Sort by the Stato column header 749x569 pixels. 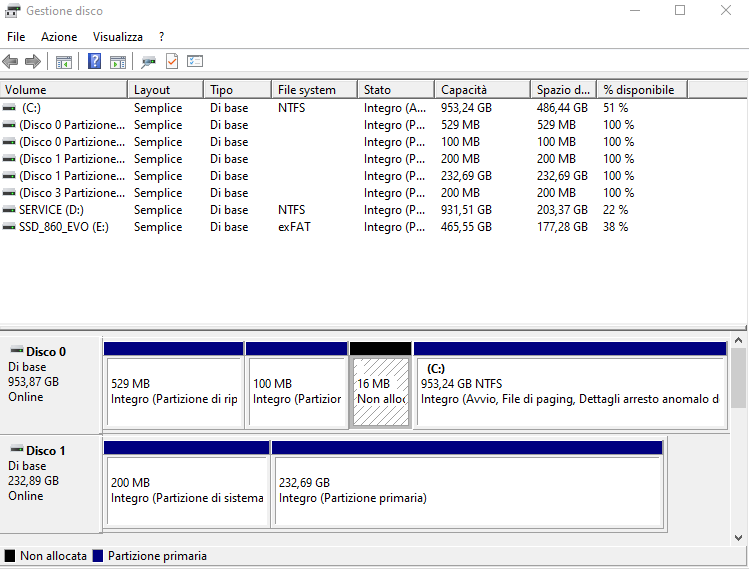click(396, 90)
